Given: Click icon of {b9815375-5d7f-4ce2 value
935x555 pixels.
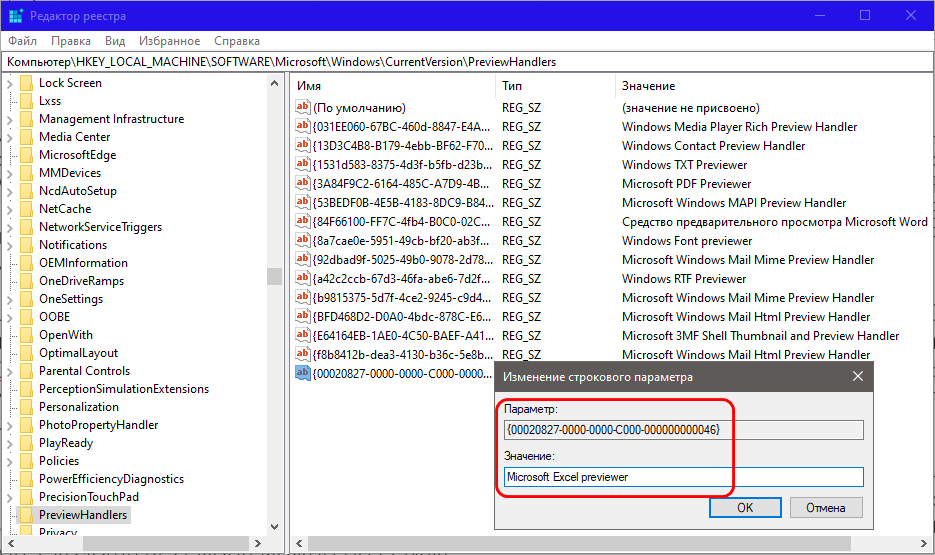Looking at the screenshot, I should (303, 297).
